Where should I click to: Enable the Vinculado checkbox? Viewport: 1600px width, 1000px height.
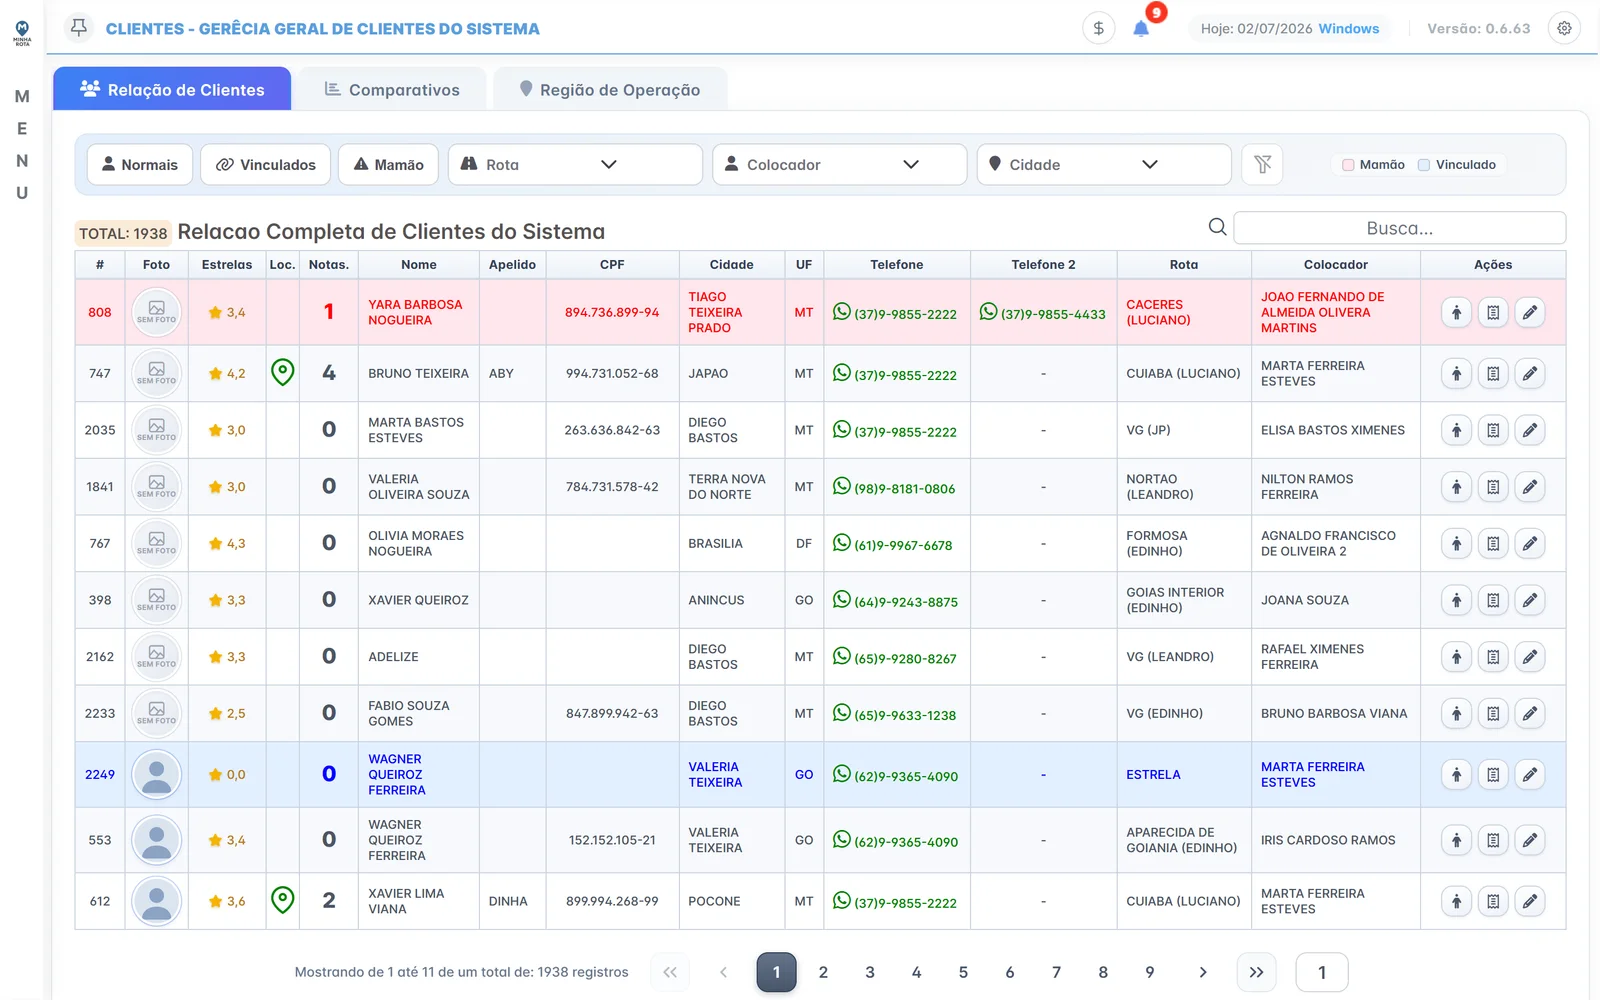point(1424,165)
